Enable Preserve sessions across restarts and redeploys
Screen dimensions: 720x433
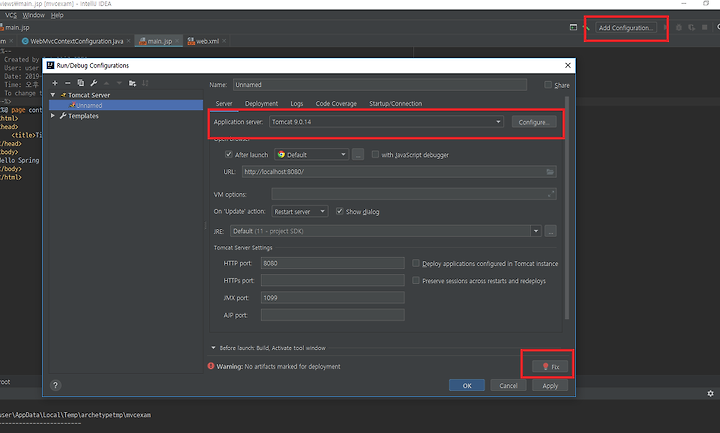tap(416, 280)
